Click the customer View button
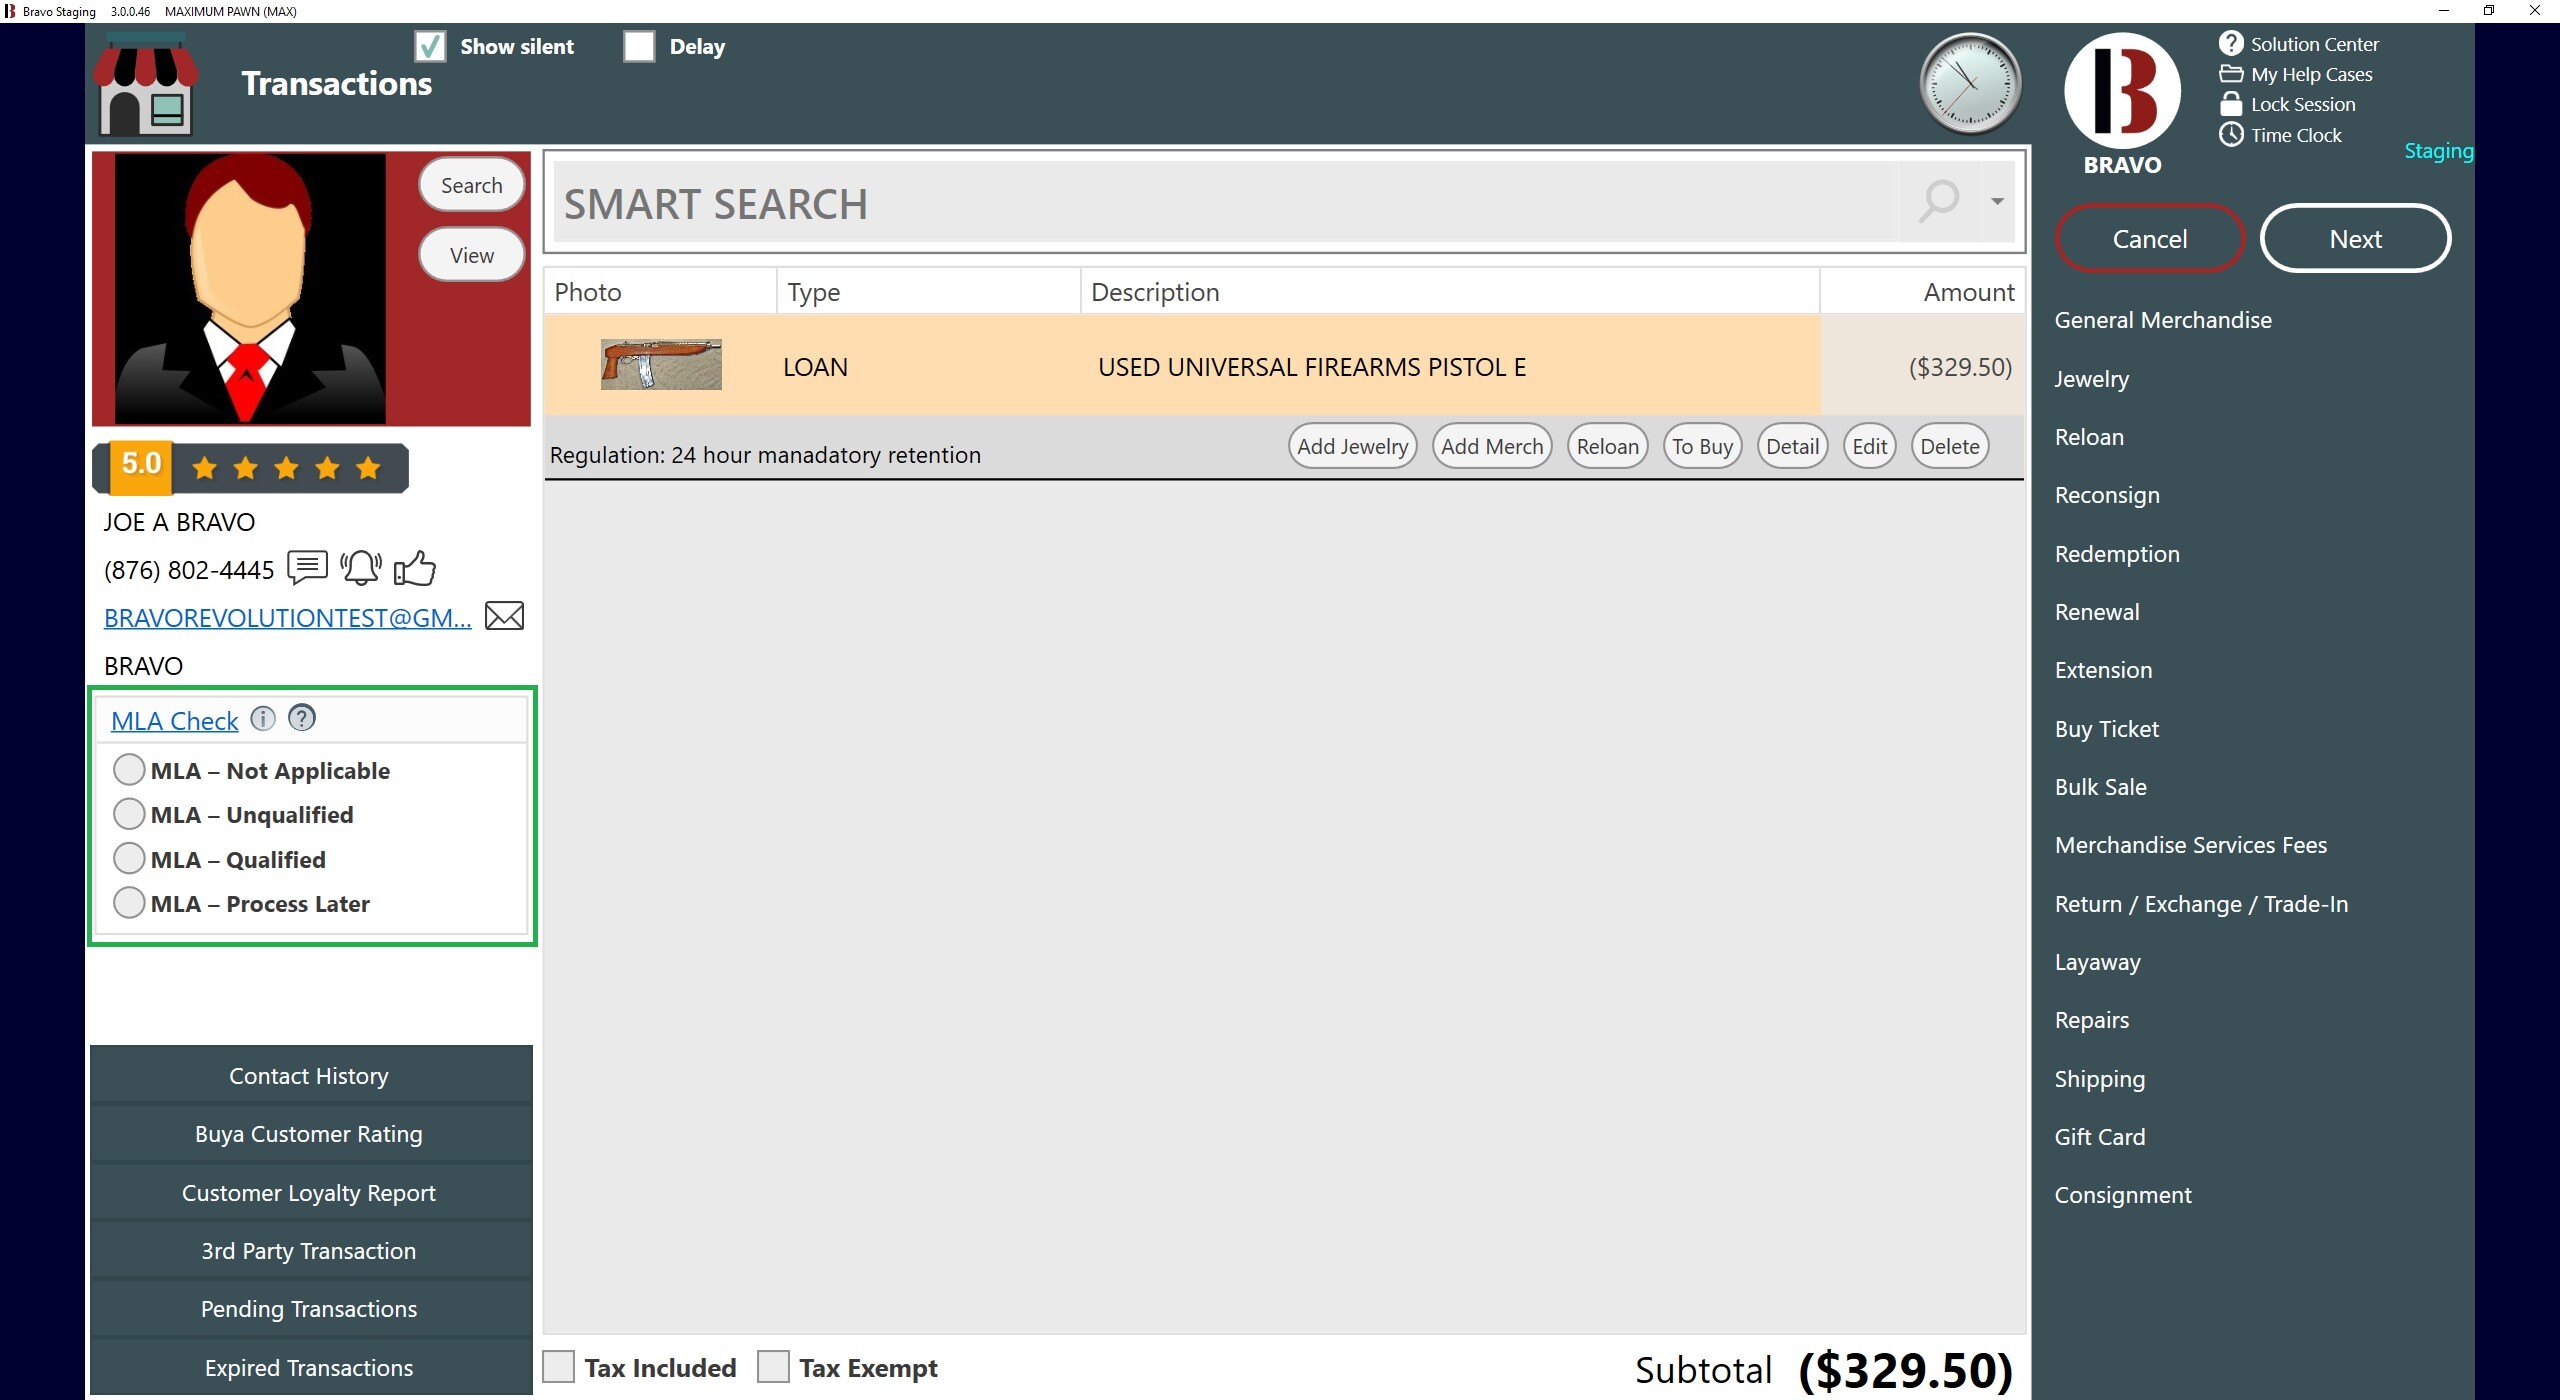This screenshot has width=2560, height=1400. click(x=472, y=255)
